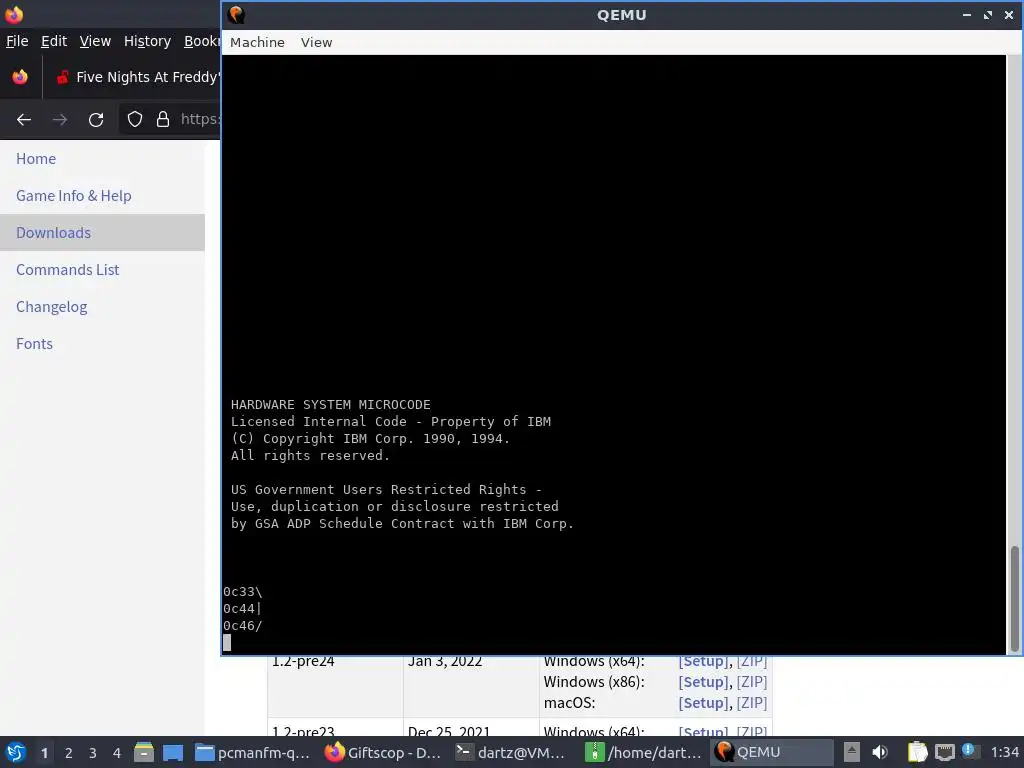The width and height of the screenshot is (1024, 768).
Task: Click the network status tray icon
Action: pos(944,752)
